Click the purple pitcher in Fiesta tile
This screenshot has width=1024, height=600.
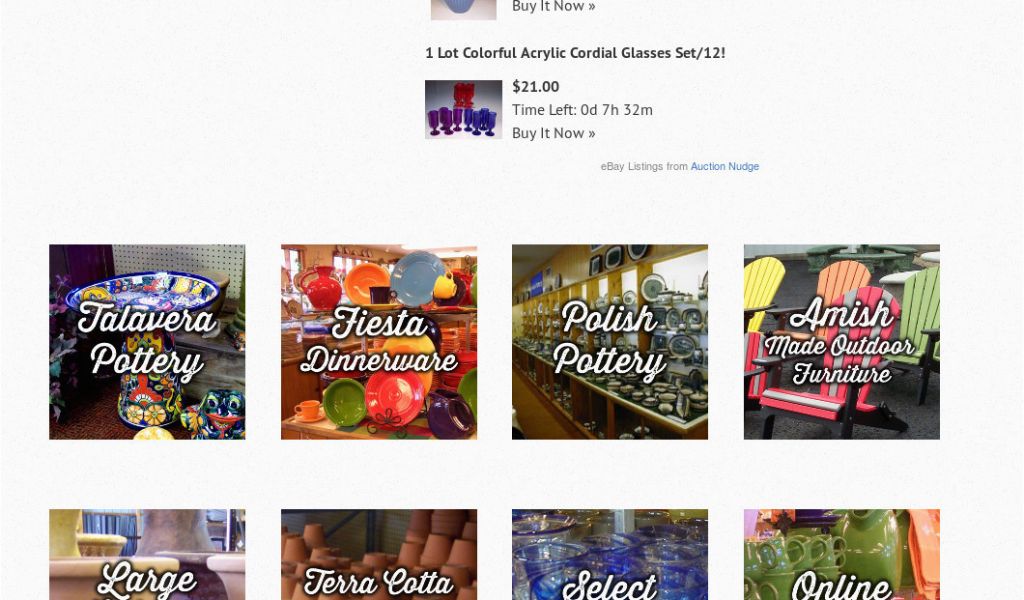[x=451, y=413]
